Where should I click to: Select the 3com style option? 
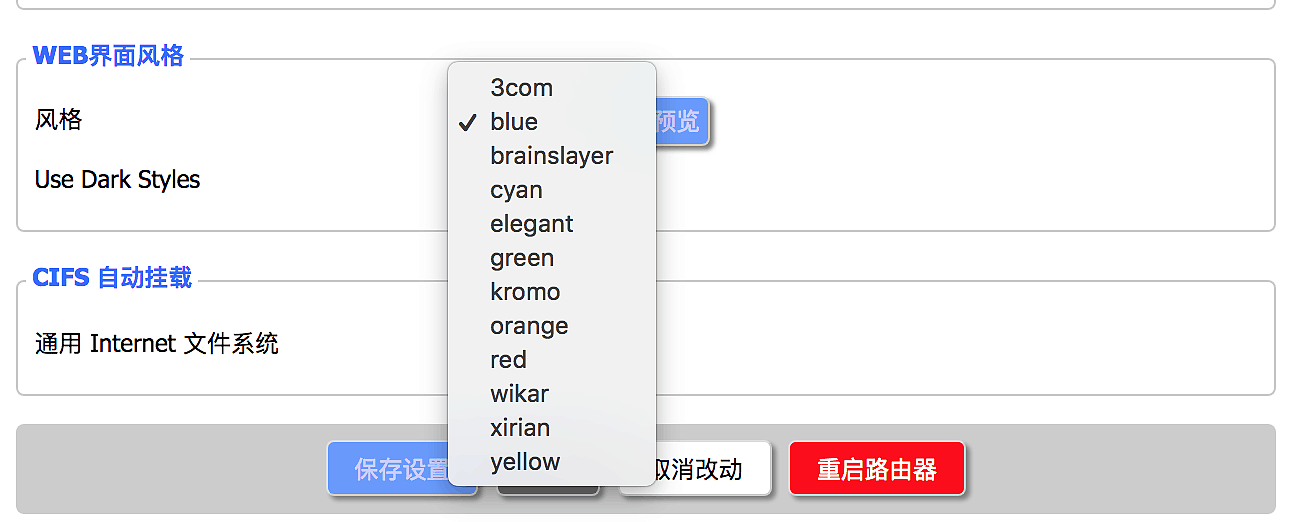(521, 88)
